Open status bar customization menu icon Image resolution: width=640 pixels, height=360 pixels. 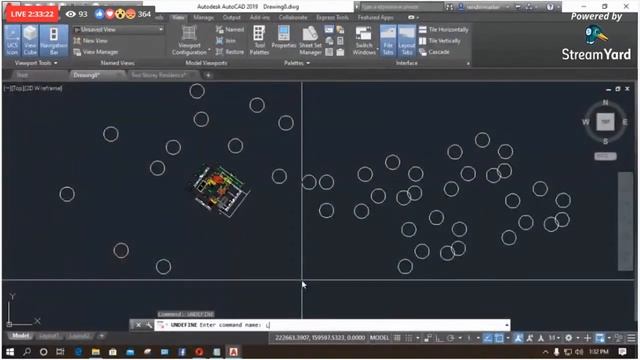631,338
